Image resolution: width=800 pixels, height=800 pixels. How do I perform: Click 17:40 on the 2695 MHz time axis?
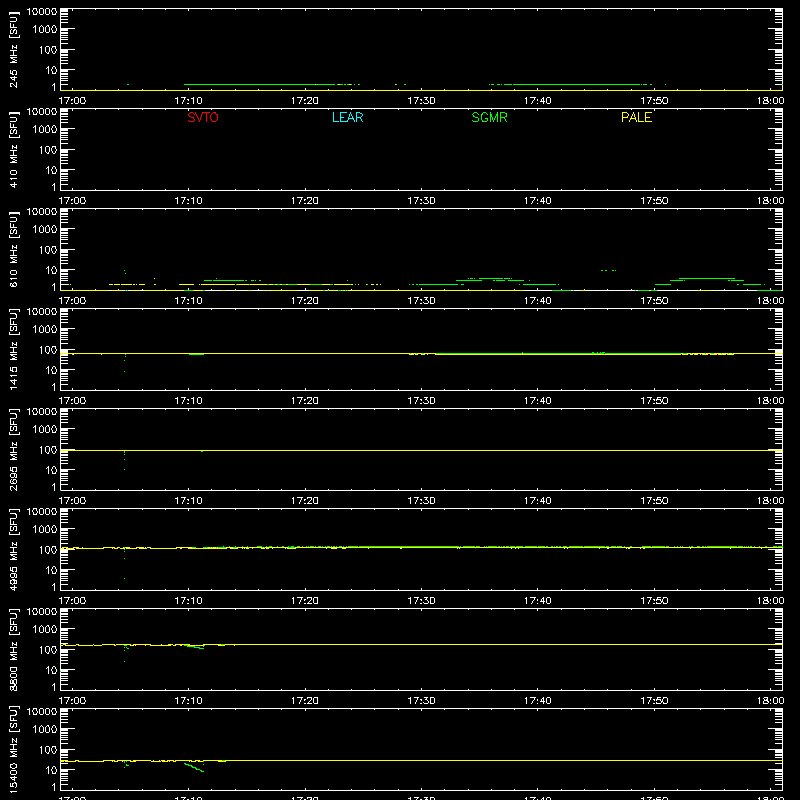(x=537, y=501)
